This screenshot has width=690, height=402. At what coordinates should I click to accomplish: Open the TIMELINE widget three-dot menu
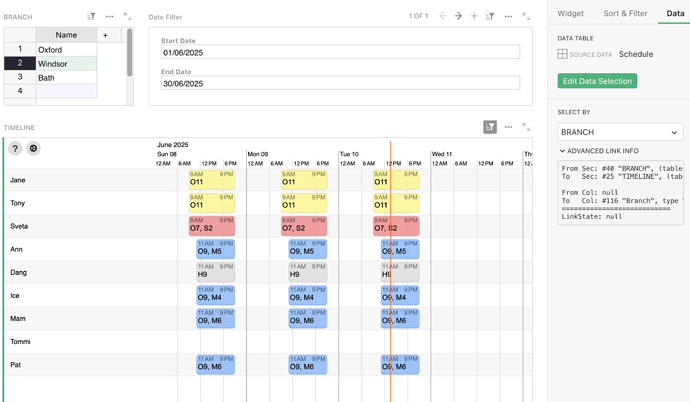tap(508, 128)
